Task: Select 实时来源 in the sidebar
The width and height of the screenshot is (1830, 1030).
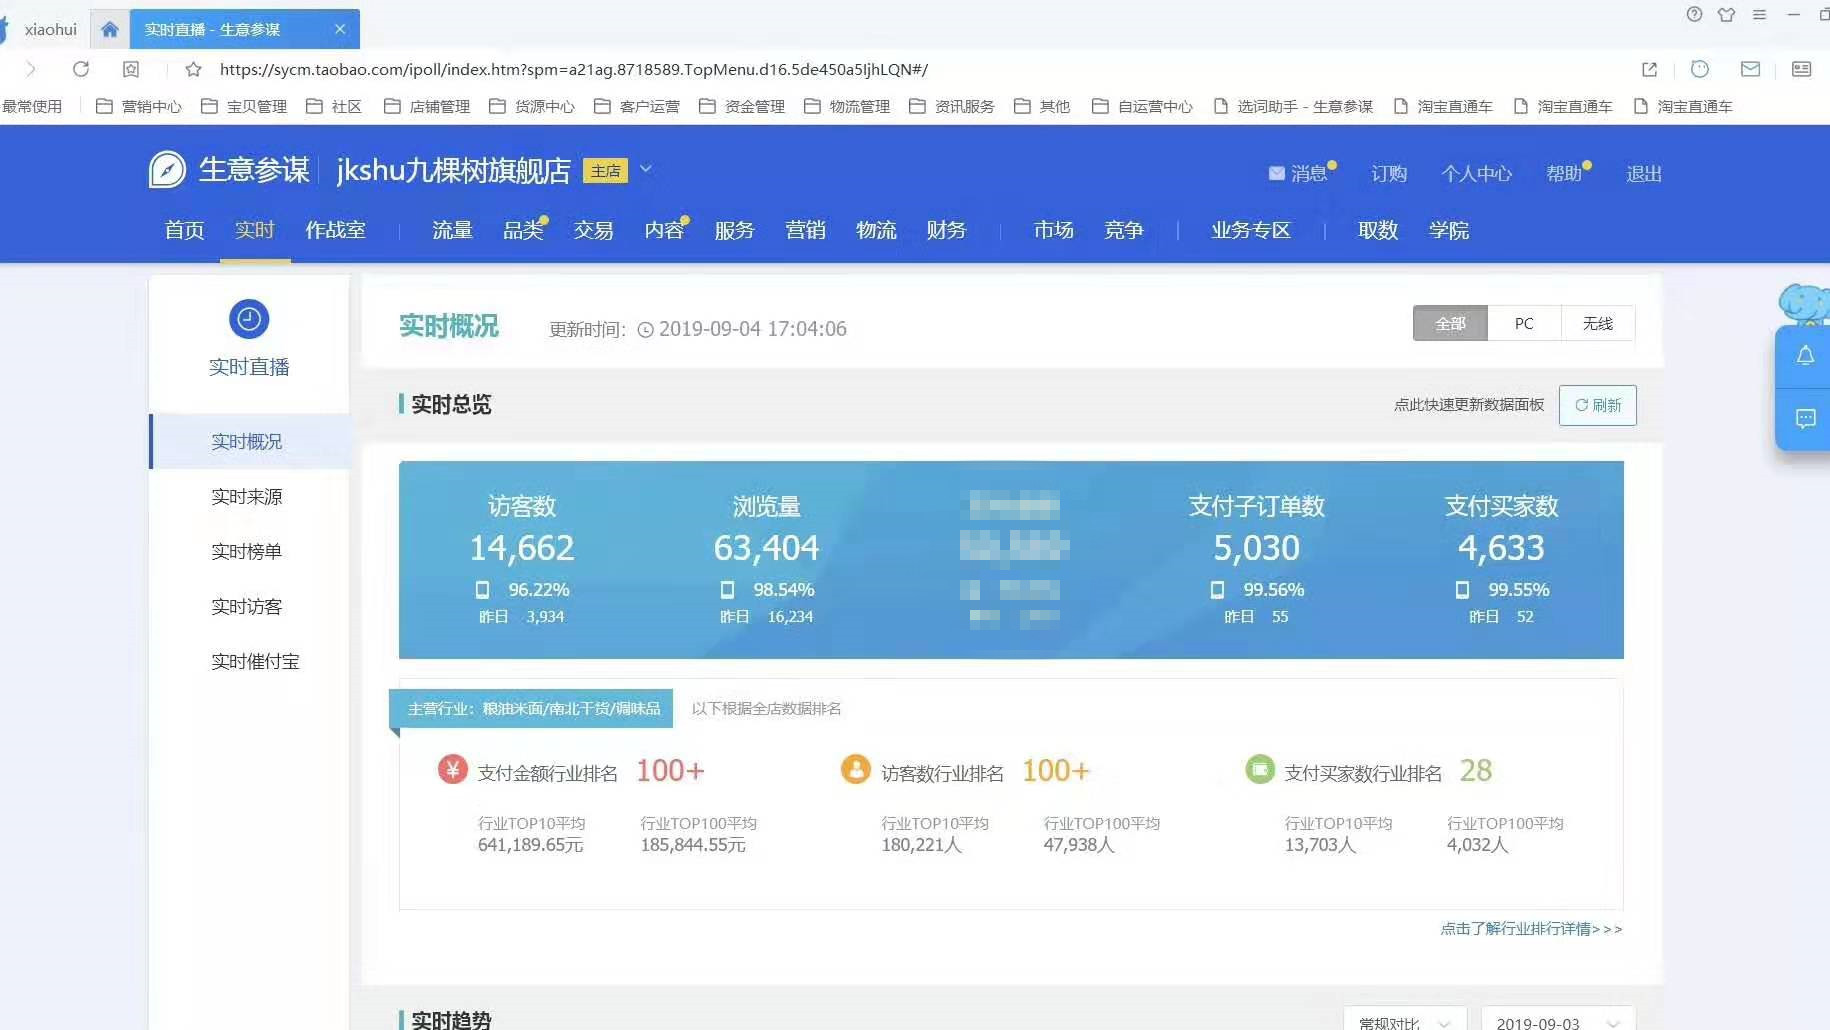Action: click(247, 496)
